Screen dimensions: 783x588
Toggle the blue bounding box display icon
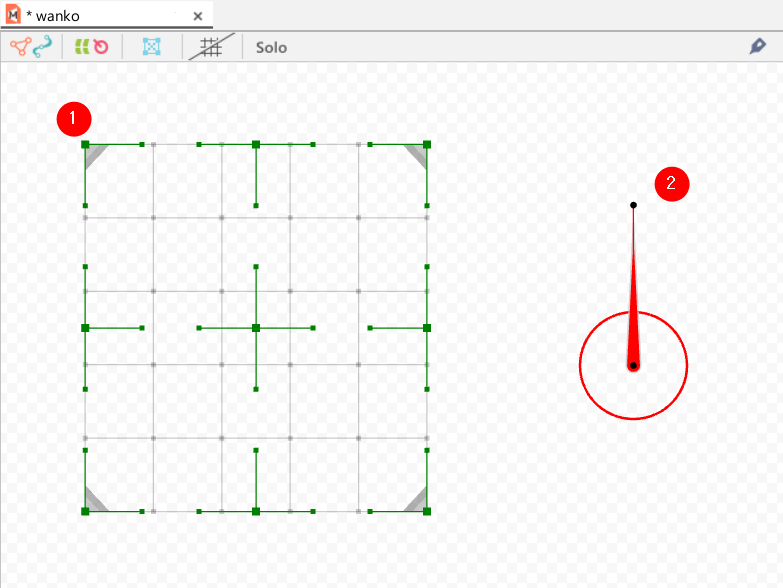(x=151, y=47)
